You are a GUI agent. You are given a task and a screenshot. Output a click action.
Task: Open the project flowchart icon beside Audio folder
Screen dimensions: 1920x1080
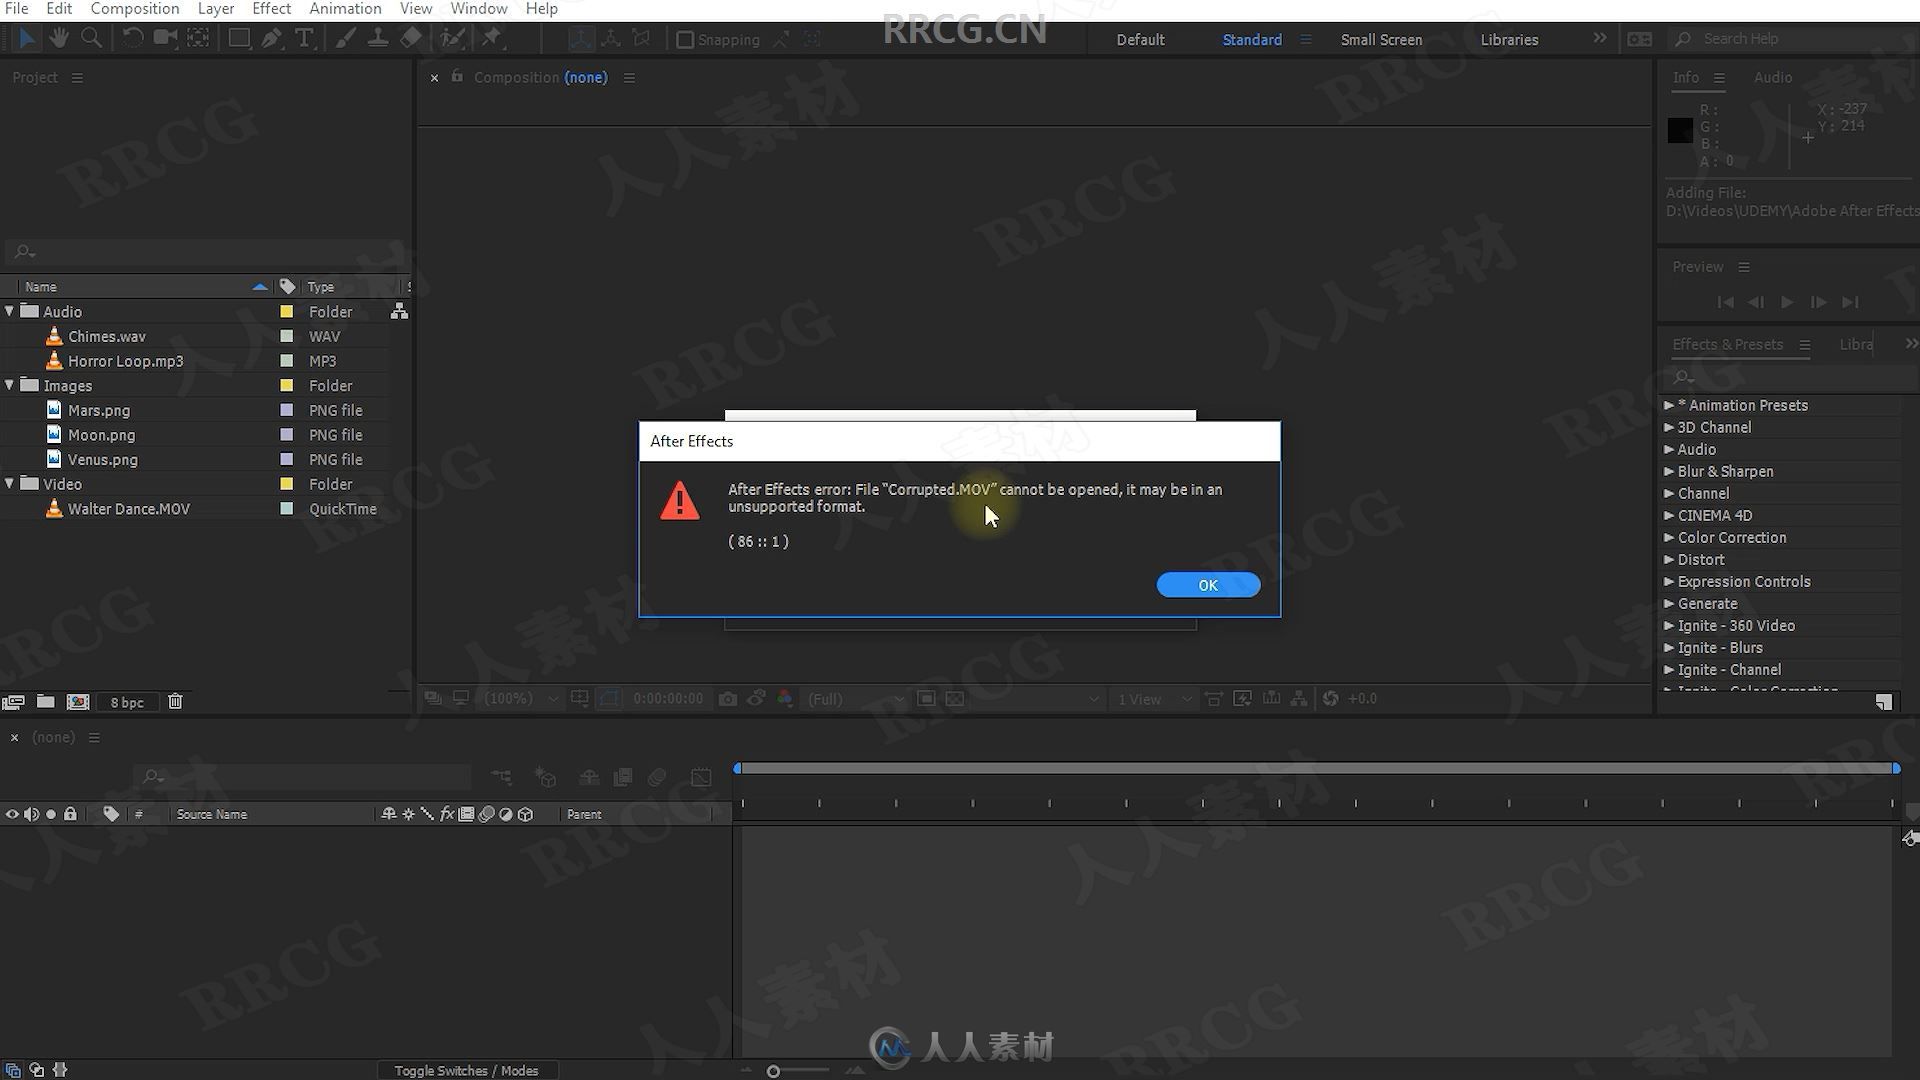click(399, 311)
